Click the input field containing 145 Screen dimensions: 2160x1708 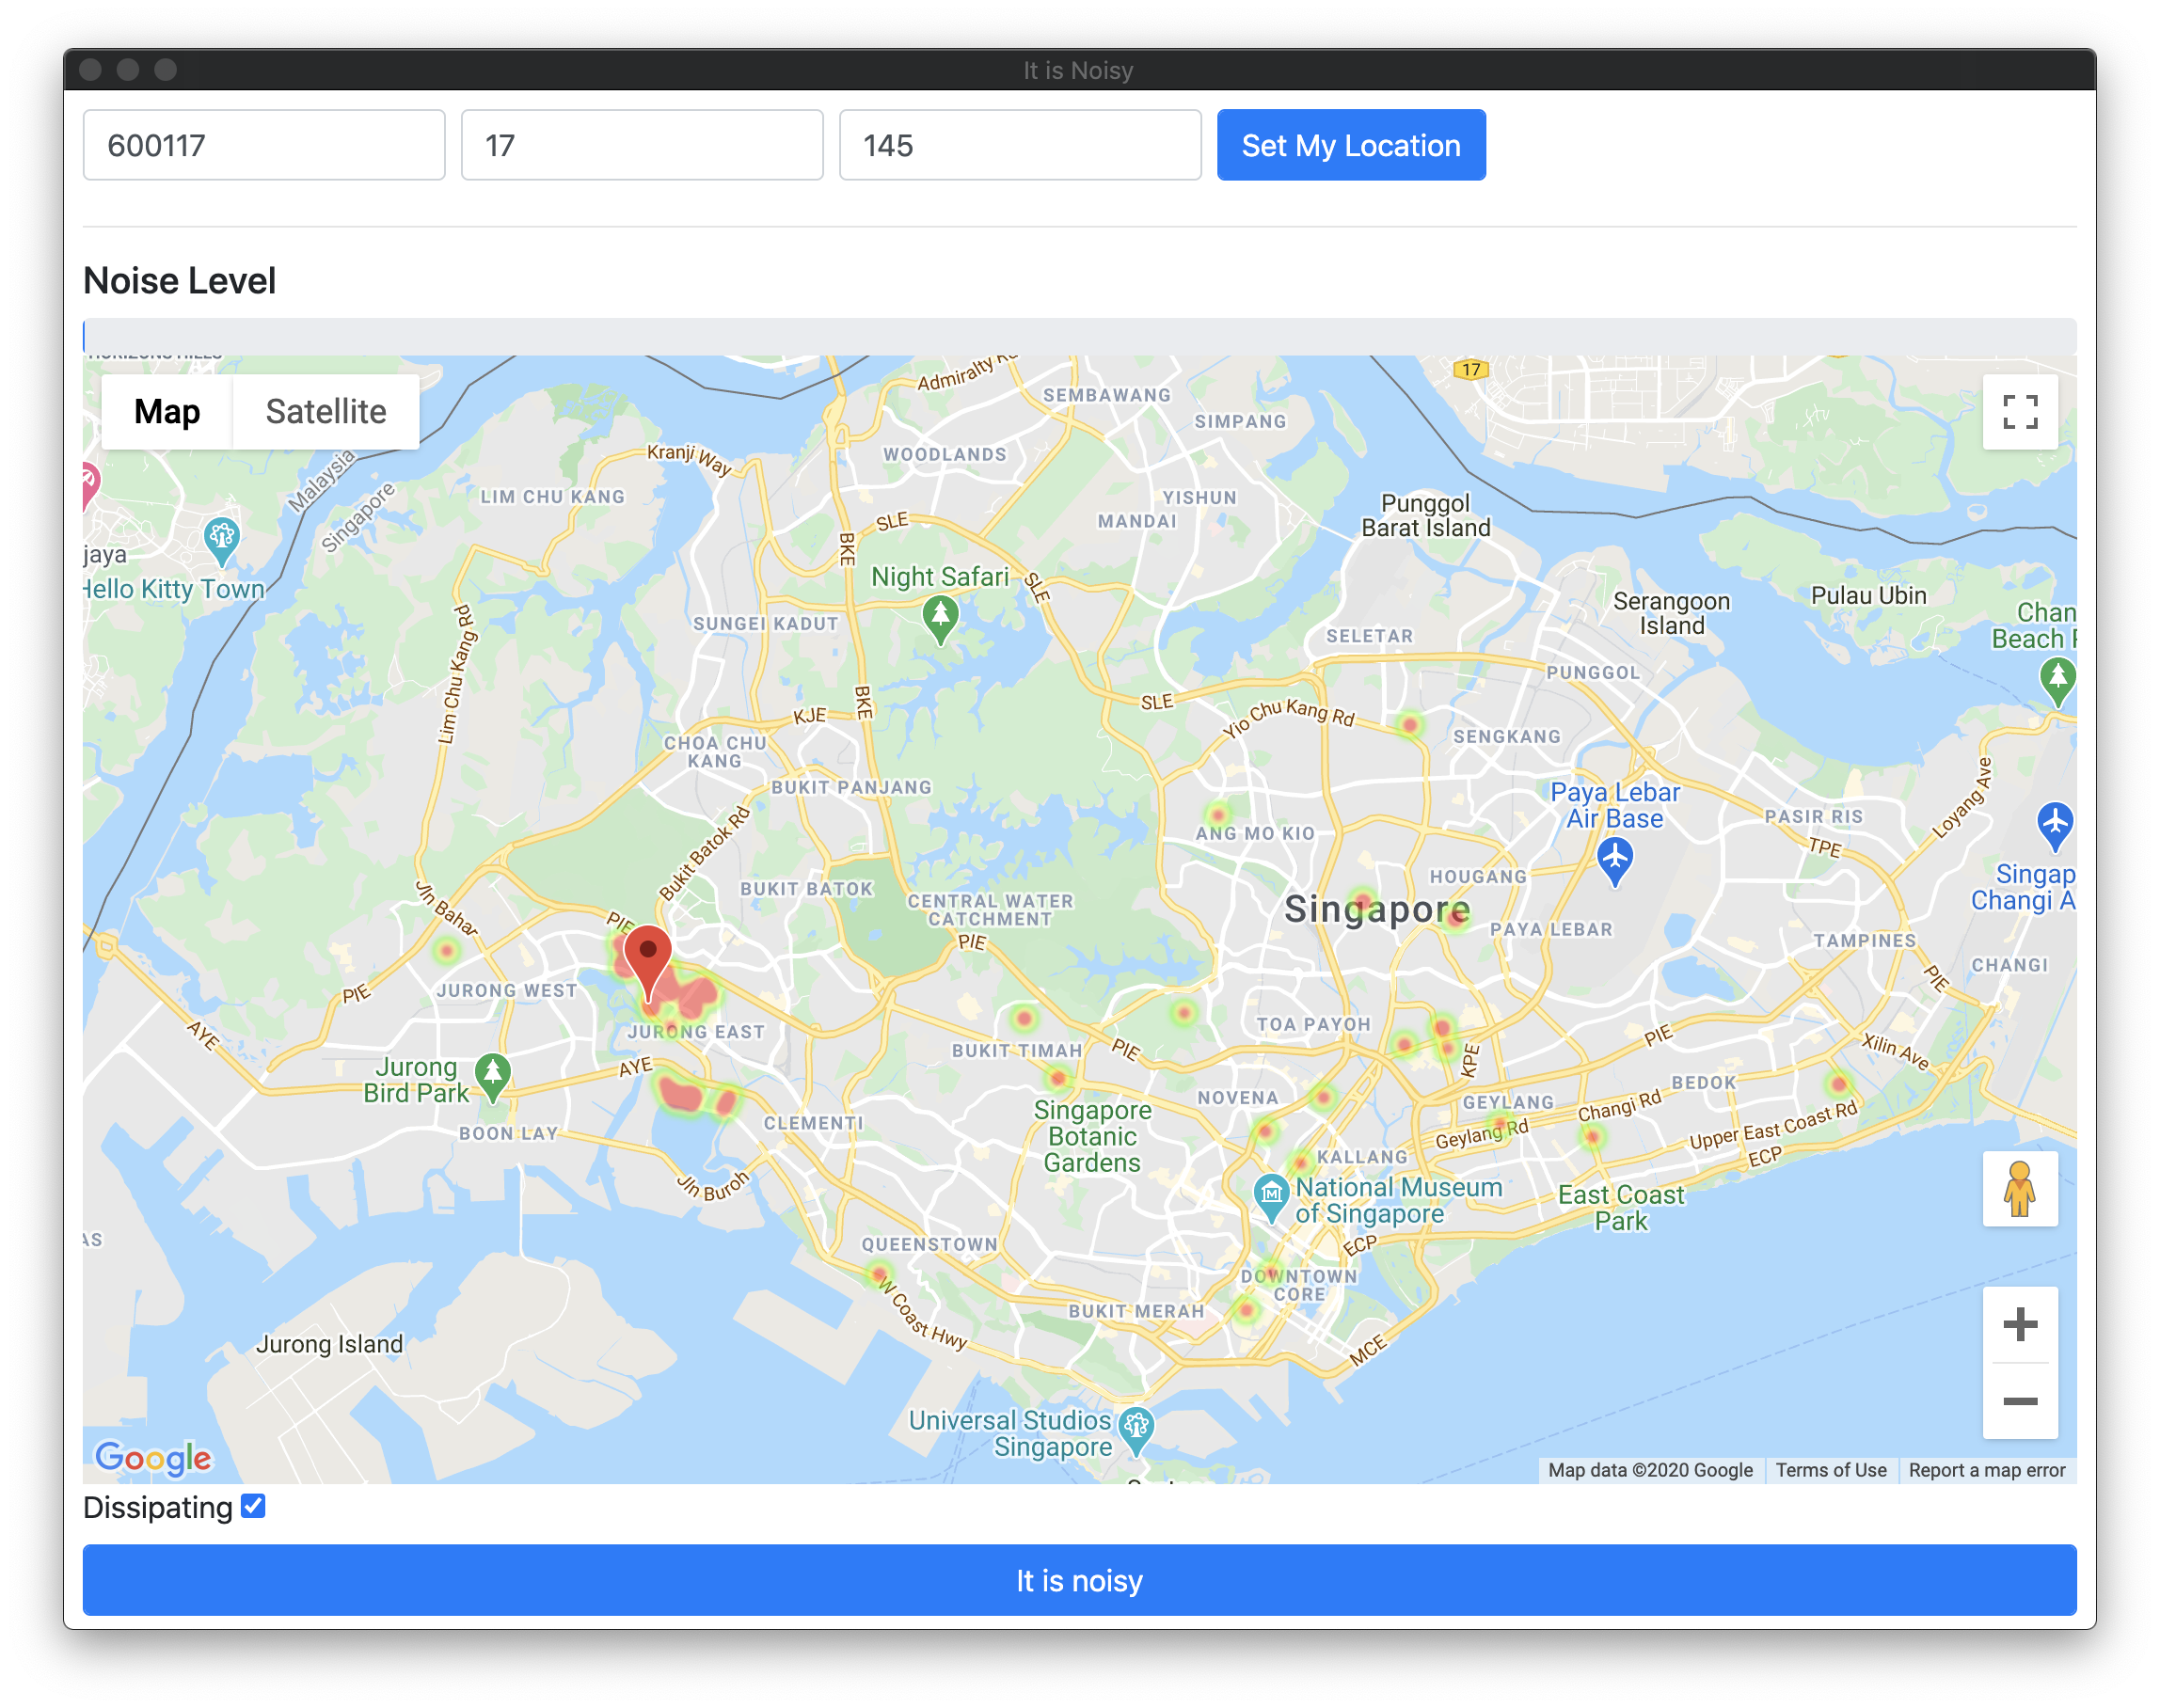click(1020, 145)
